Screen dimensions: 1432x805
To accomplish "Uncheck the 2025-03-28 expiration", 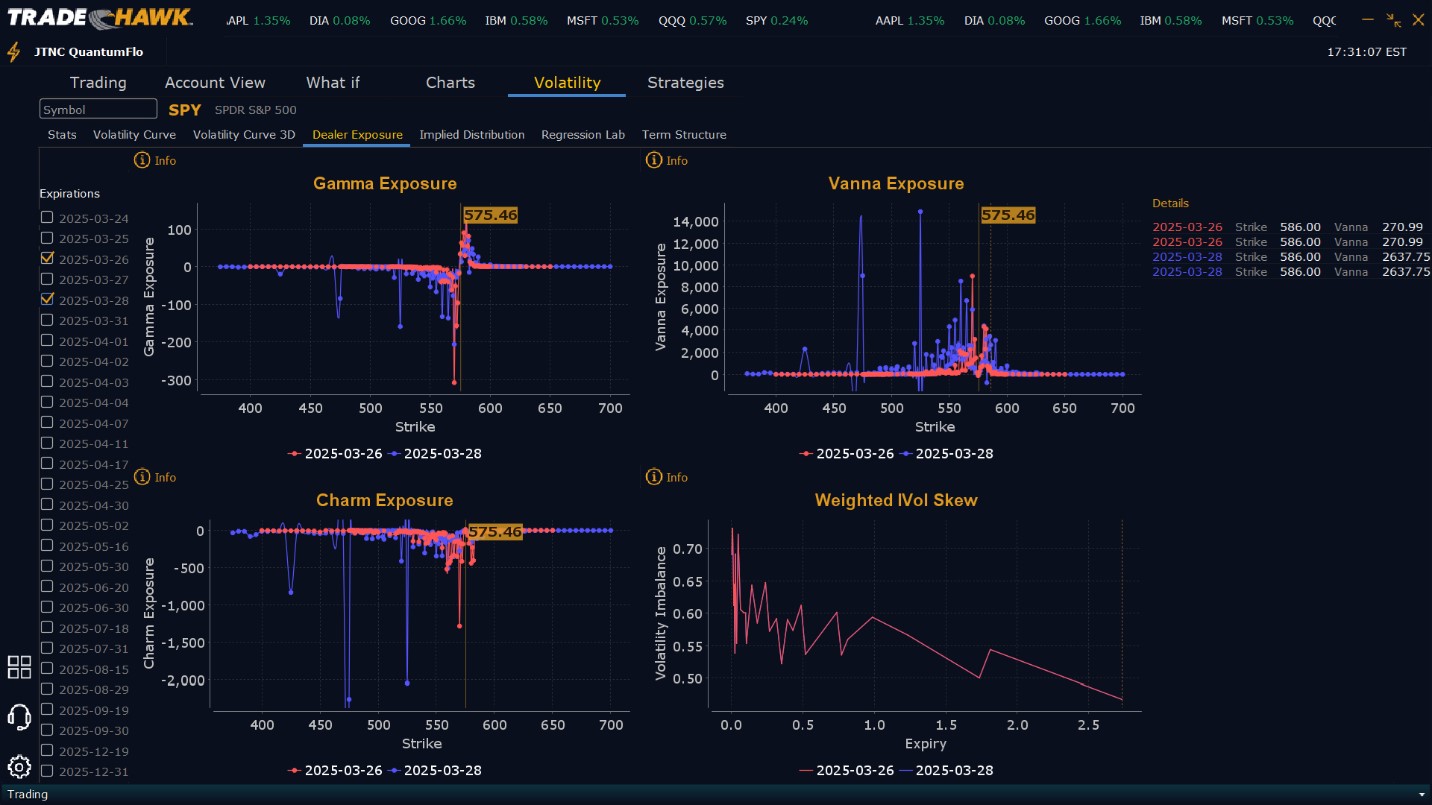I will [47, 300].
